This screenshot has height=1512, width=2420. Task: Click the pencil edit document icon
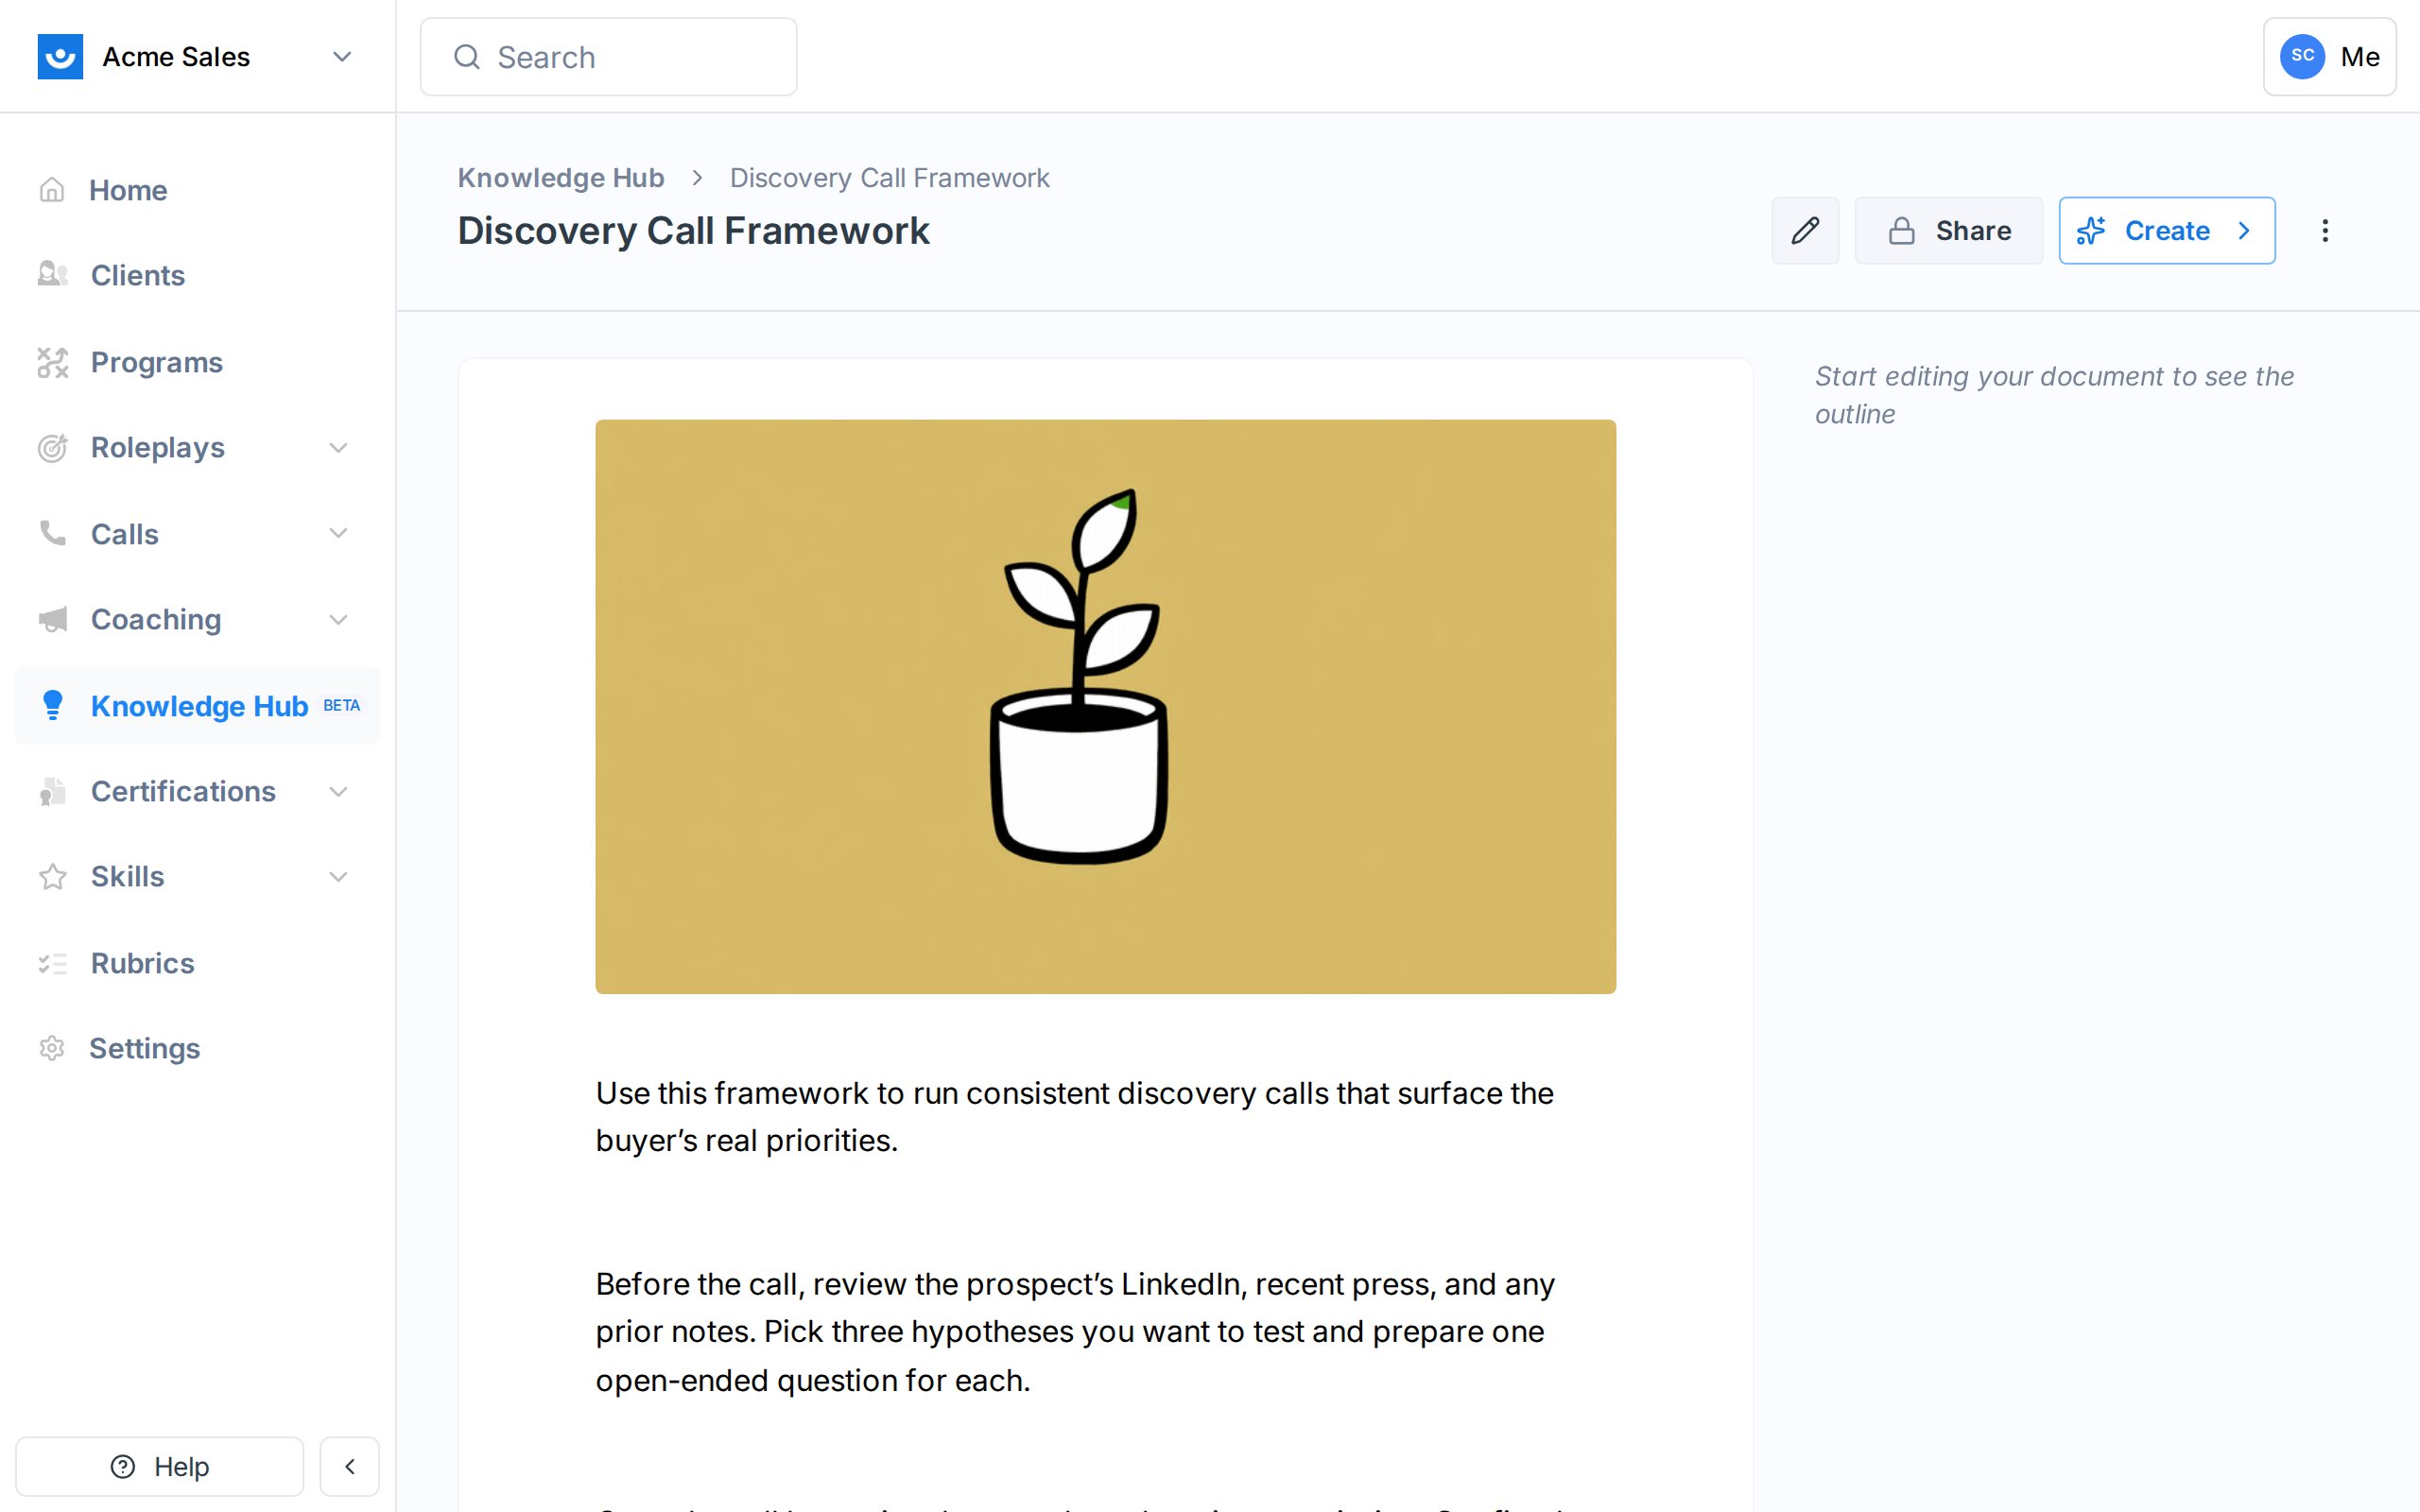click(x=1805, y=231)
